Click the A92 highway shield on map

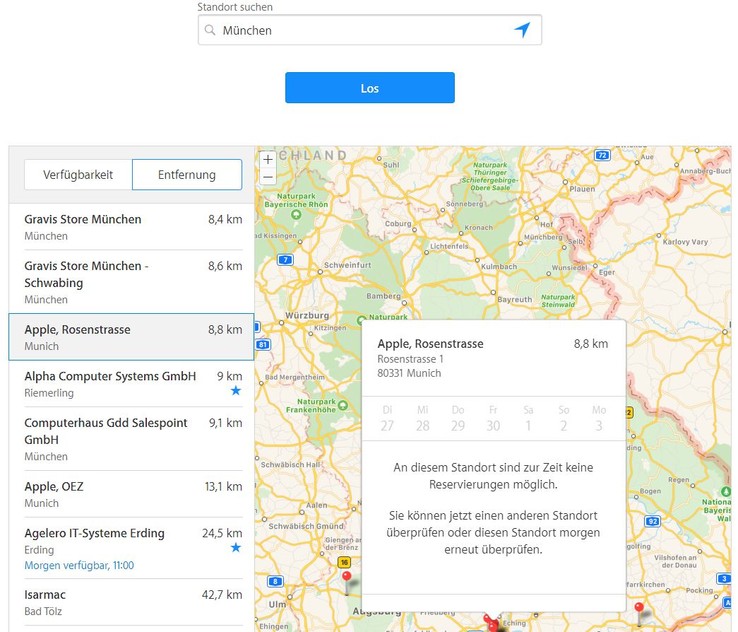tap(652, 521)
